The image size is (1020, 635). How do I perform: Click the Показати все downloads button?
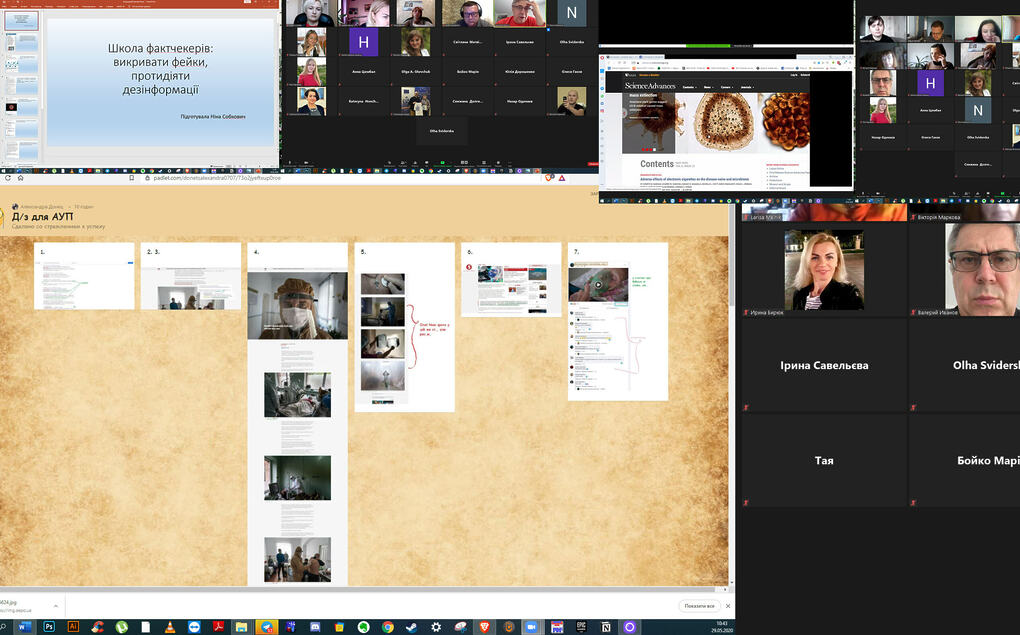pyautogui.click(x=699, y=606)
